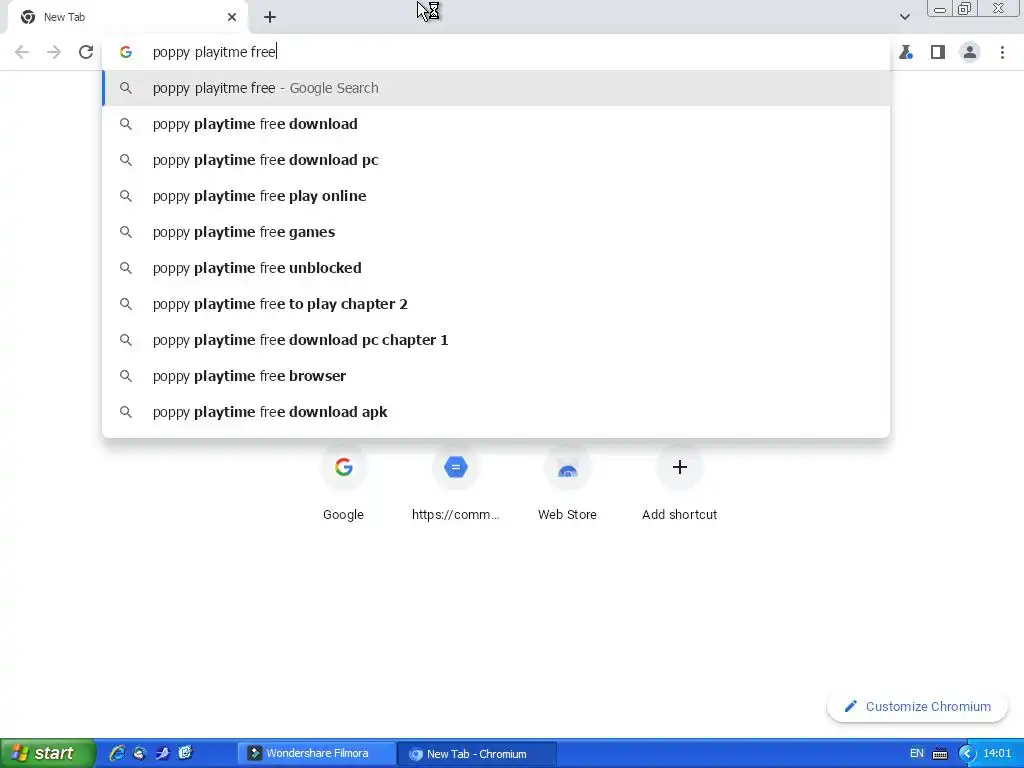Screen dimensions: 1024x768
Task: Reload the current page
Action: pyautogui.click(x=86, y=52)
